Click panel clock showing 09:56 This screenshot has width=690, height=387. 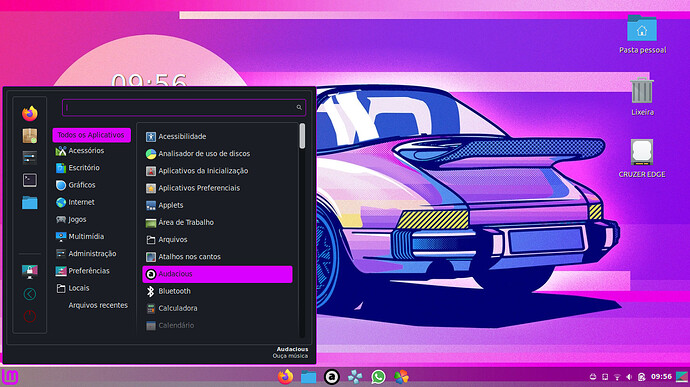tap(661, 377)
